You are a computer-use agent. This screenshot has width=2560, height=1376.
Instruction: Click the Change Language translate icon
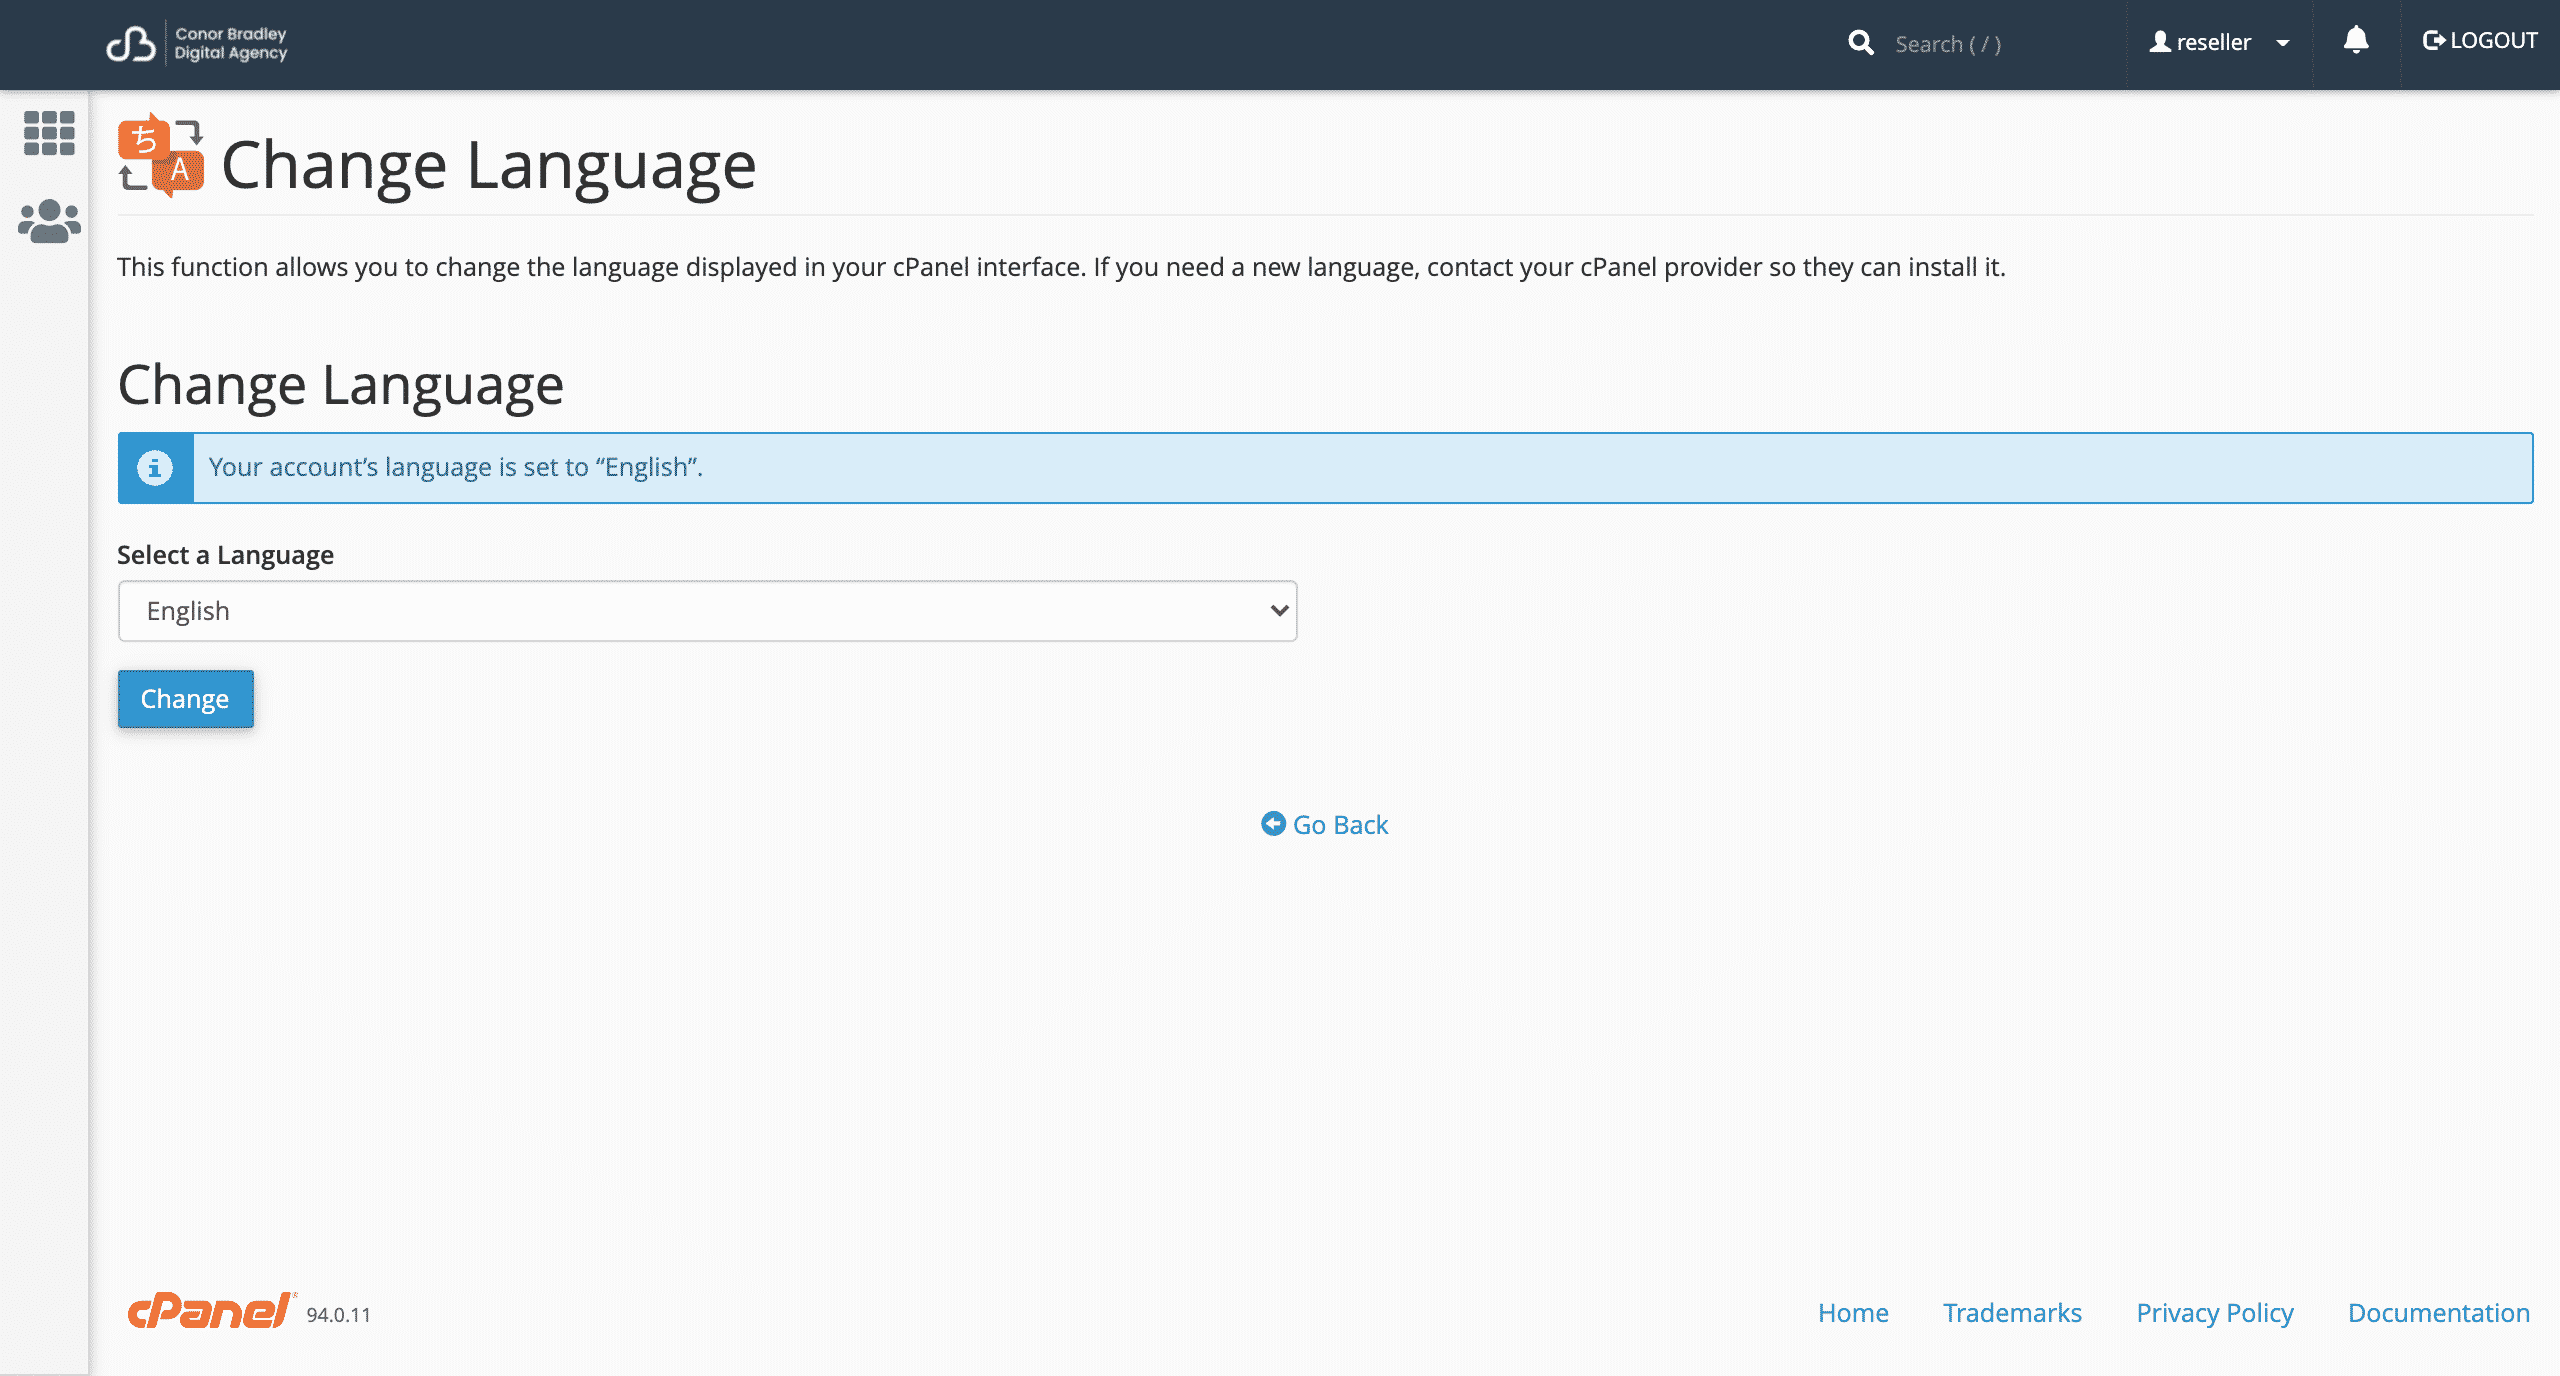(x=161, y=155)
